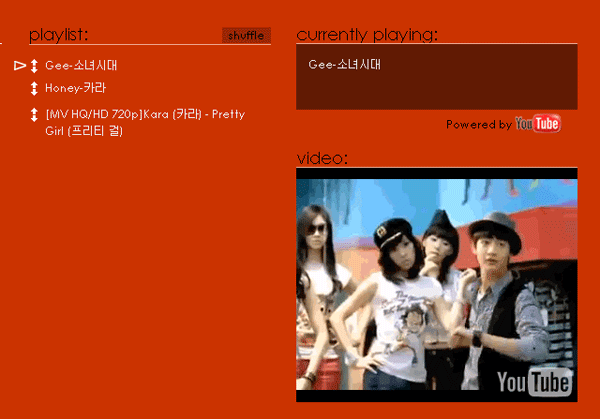Select the Kara Pretty Girl MV playlist entry
The width and height of the screenshot is (600, 419).
pyautogui.click(x=145, y=122)
